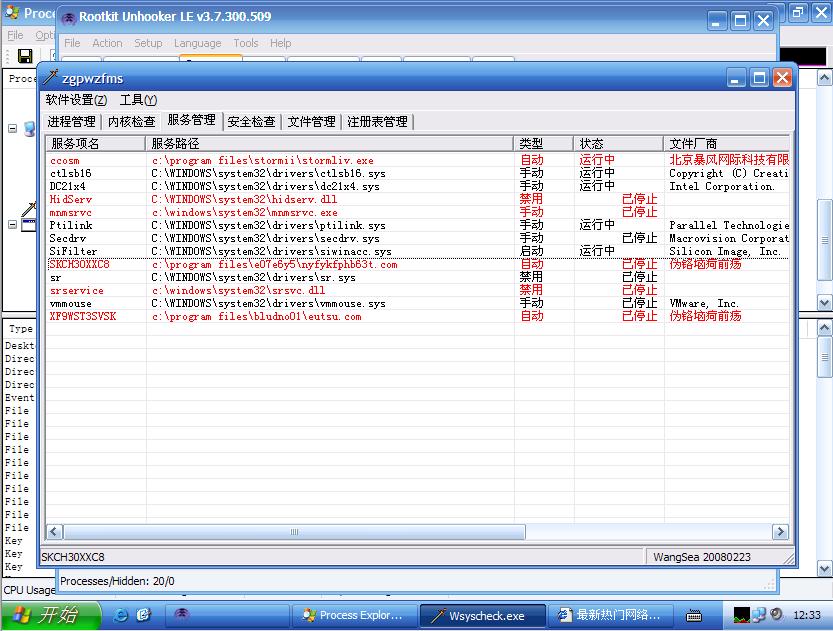Screen dimensions: 833x631
Task: Sort by 服务路径 column header
Action: pos(329,143)
